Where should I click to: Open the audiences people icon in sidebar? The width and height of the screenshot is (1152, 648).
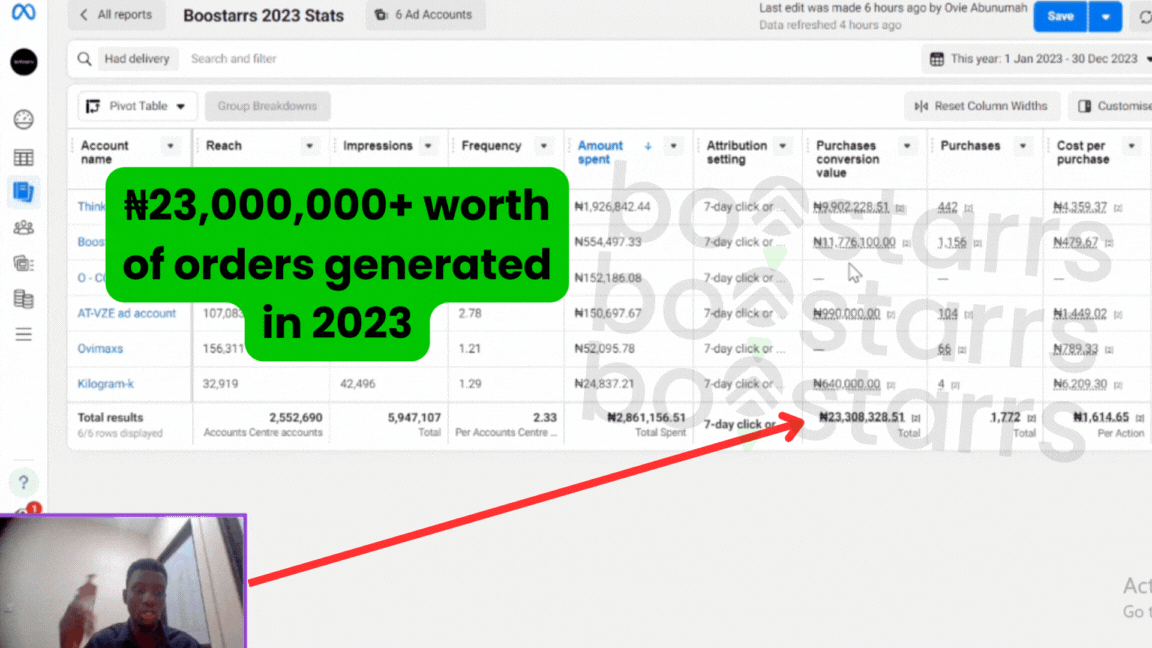24,228
